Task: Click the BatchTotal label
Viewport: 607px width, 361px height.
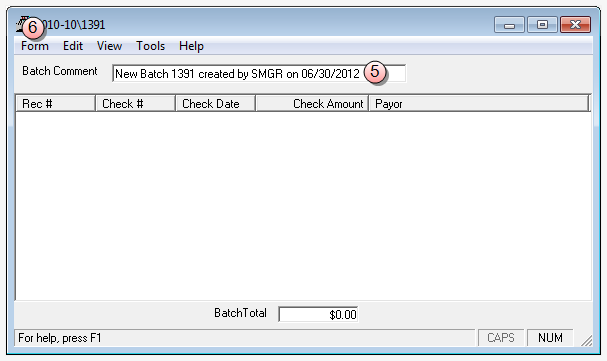Action: pyautogui.click(x=240, y=313)
